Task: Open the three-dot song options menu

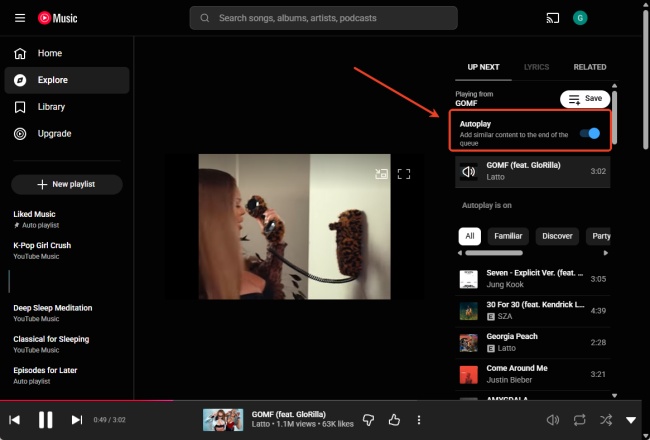Action: coord(419,420)
